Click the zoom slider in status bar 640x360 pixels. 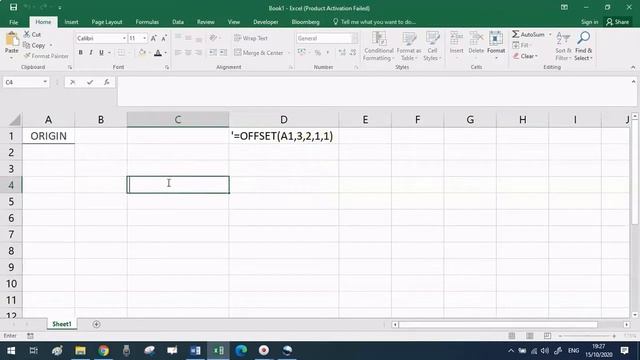(587, 336)
